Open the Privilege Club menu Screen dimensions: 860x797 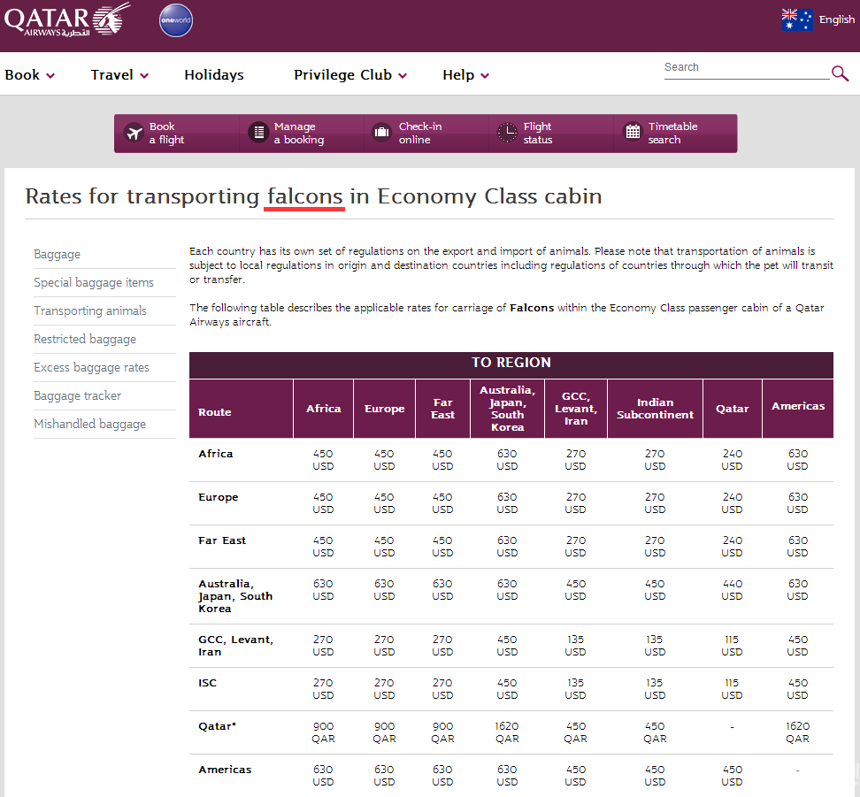point(343,75)
